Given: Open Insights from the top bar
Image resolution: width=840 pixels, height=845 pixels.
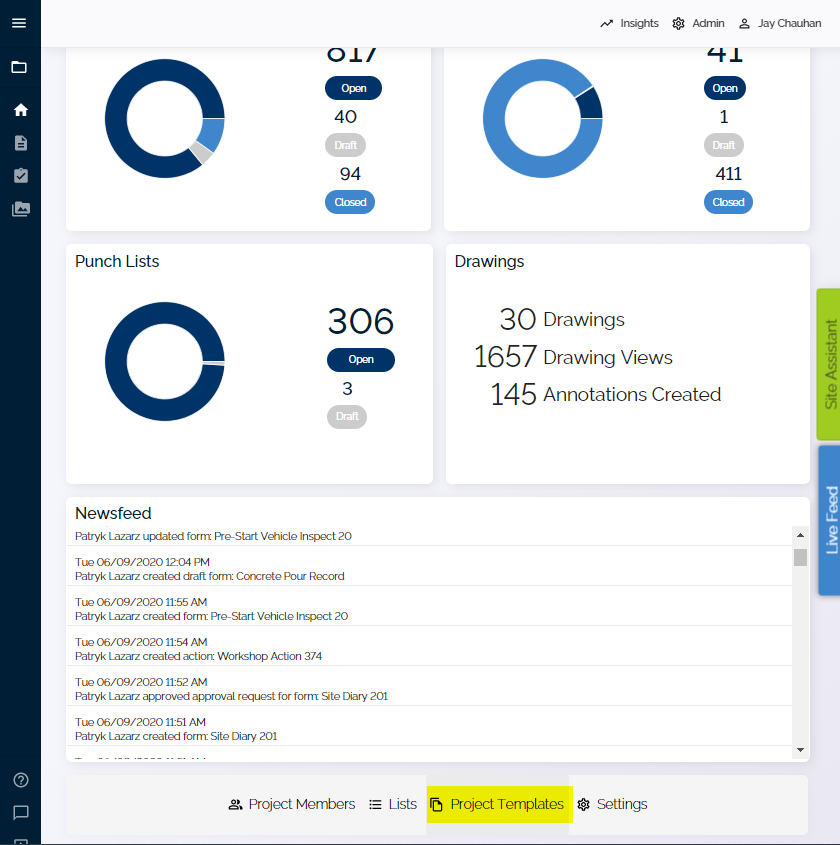Looking at the screenshot, I should click(x=628, y=23).
